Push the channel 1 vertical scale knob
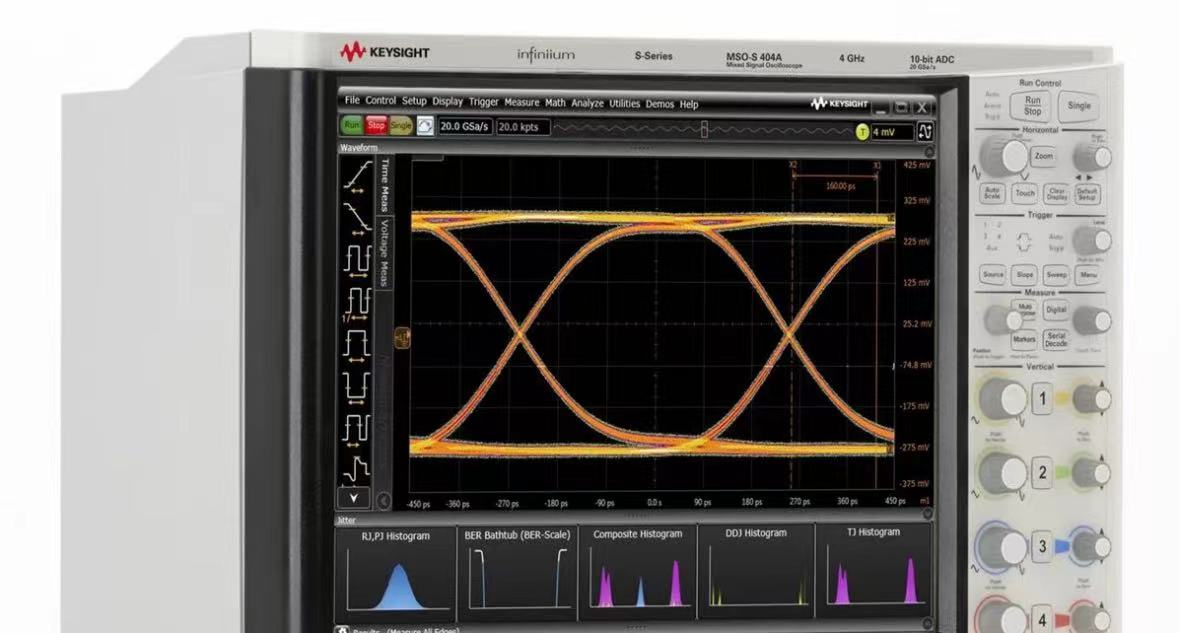The height and width of the screenshot is (633, 1179). pos(1002,398)
